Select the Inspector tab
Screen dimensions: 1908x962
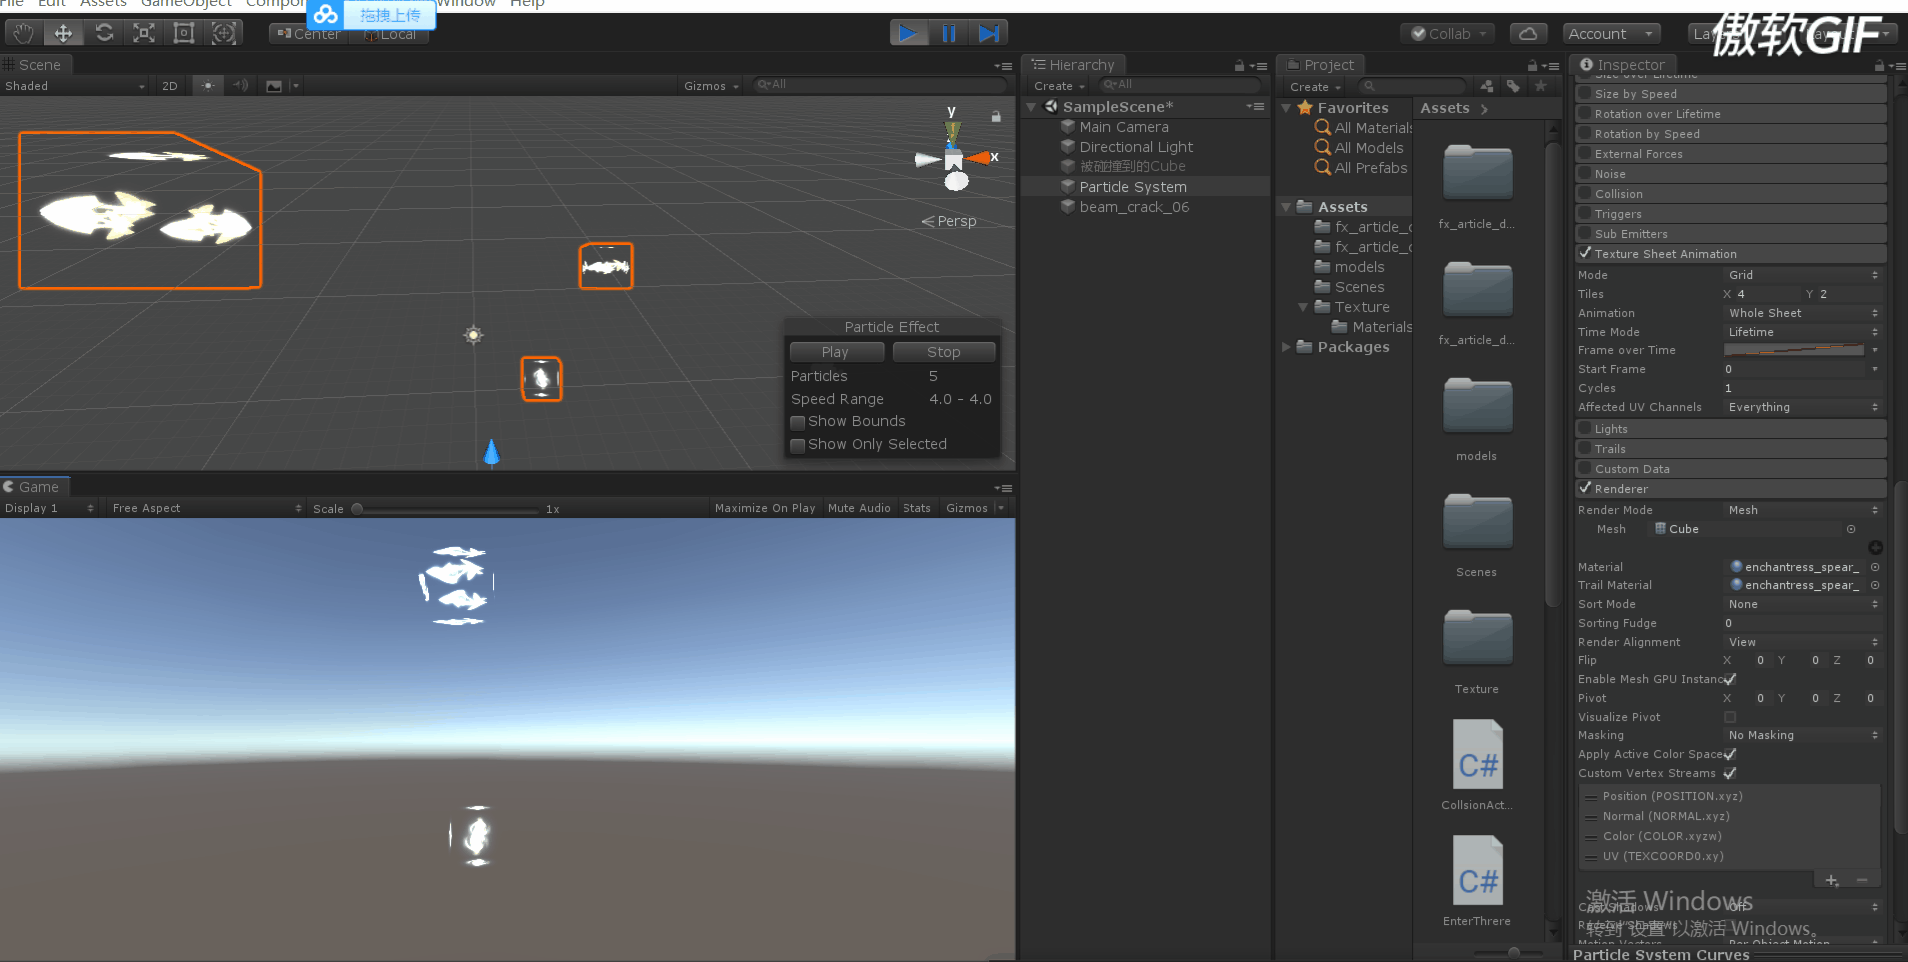click(x=1622, y=65)
